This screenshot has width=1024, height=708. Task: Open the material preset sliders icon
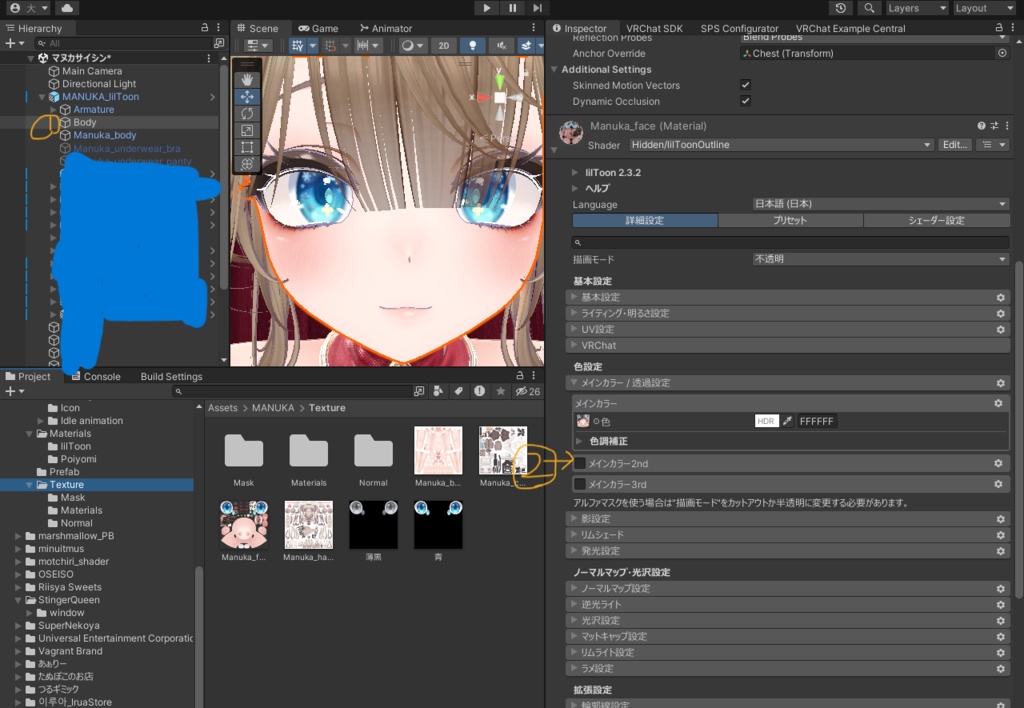[x=994, y=125]
